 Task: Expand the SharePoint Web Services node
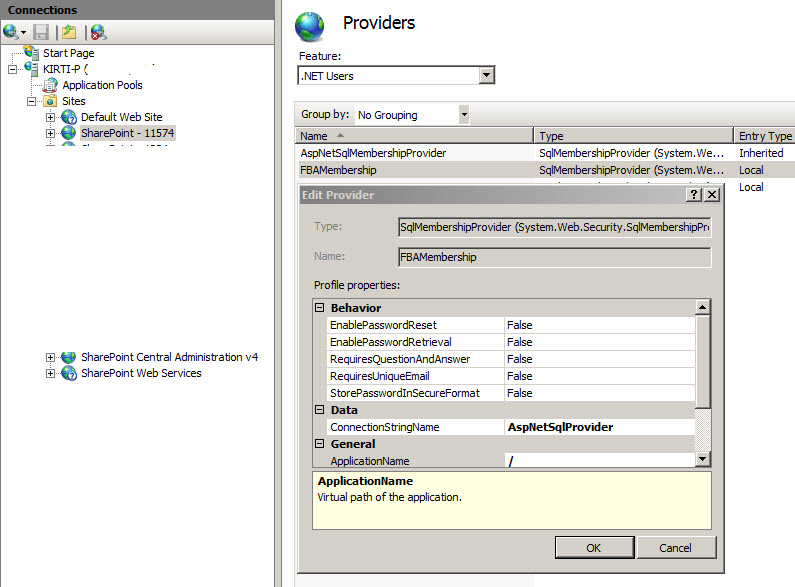tap(50, 373)
